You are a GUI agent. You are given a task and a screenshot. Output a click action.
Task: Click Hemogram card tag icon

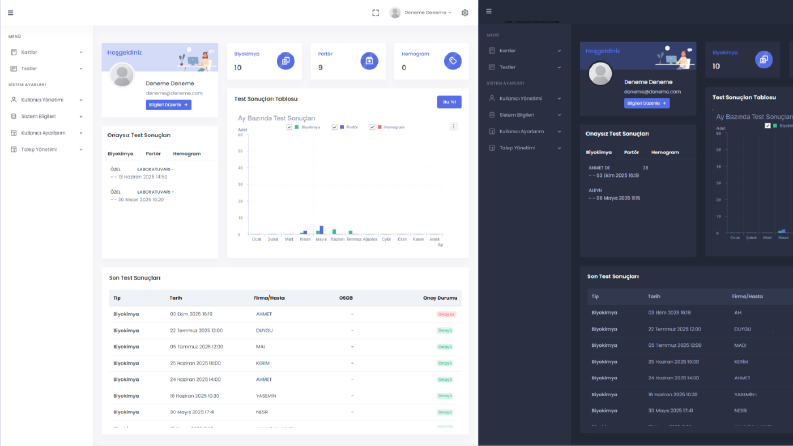pyautogui.click(x=453, y=61)
